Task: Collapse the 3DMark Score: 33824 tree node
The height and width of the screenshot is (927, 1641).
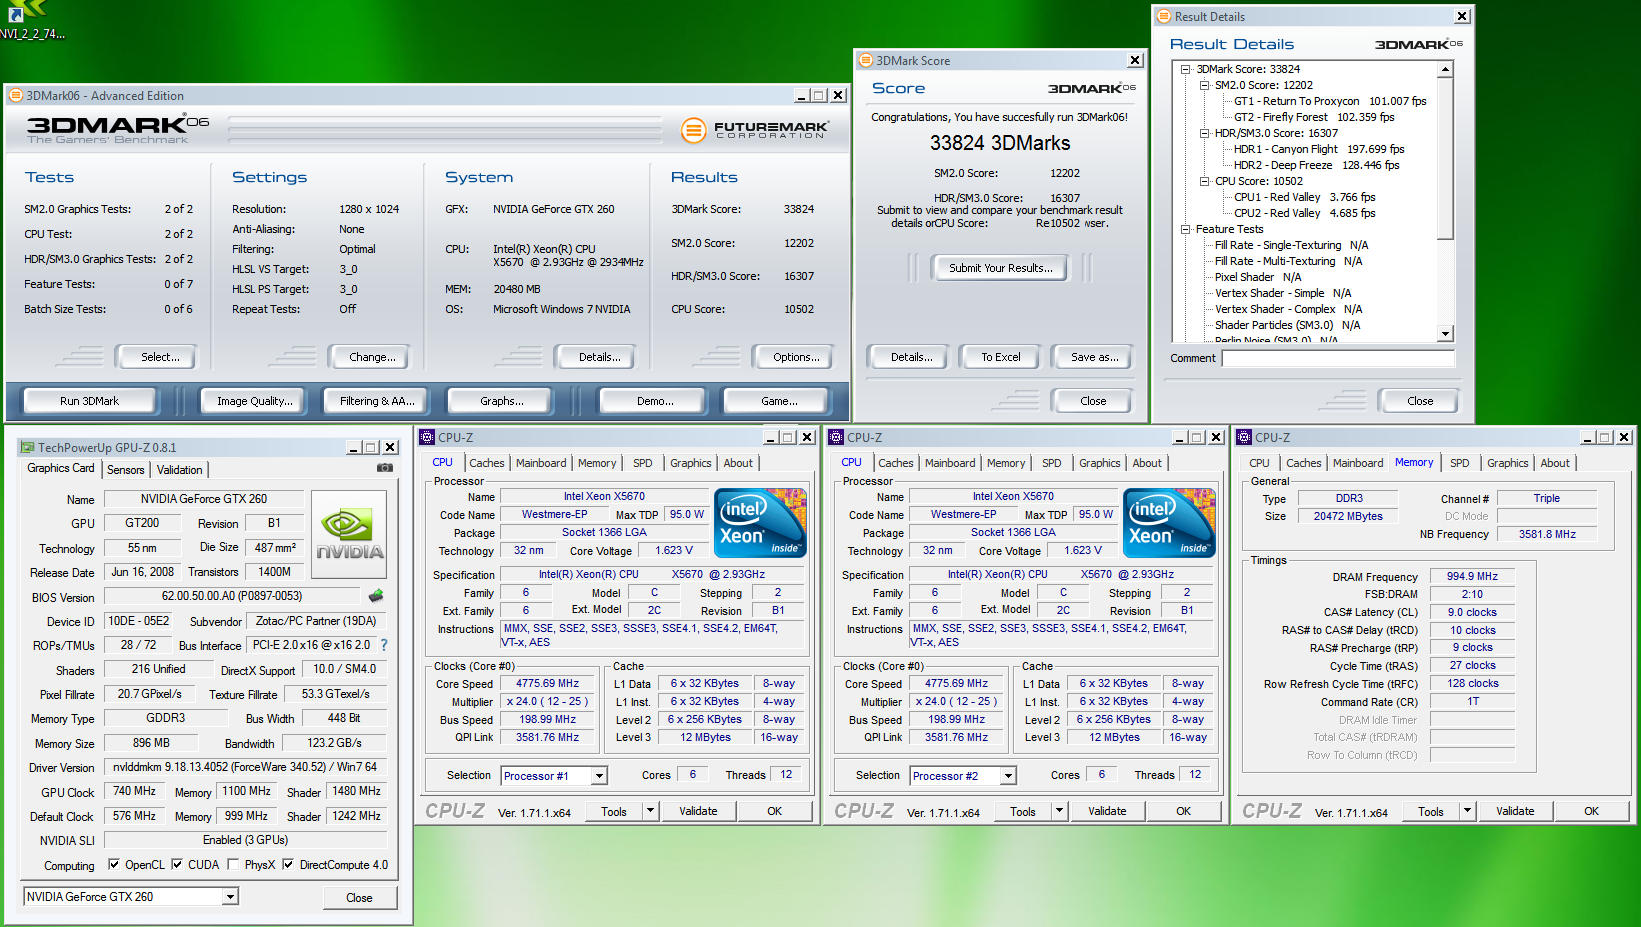Action: (x=1186, y=69)
